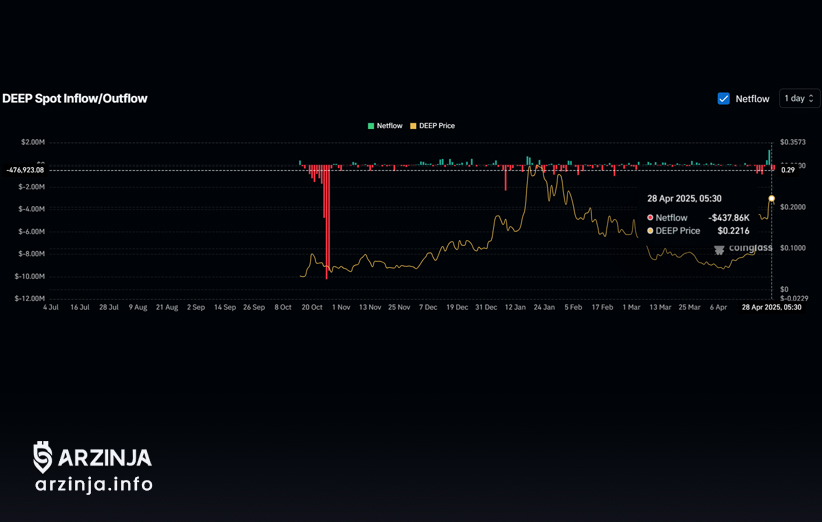This screenshot has width=822, height=522.
Task: Click the 24 Jan date label
Action: (x=544, y=307)
